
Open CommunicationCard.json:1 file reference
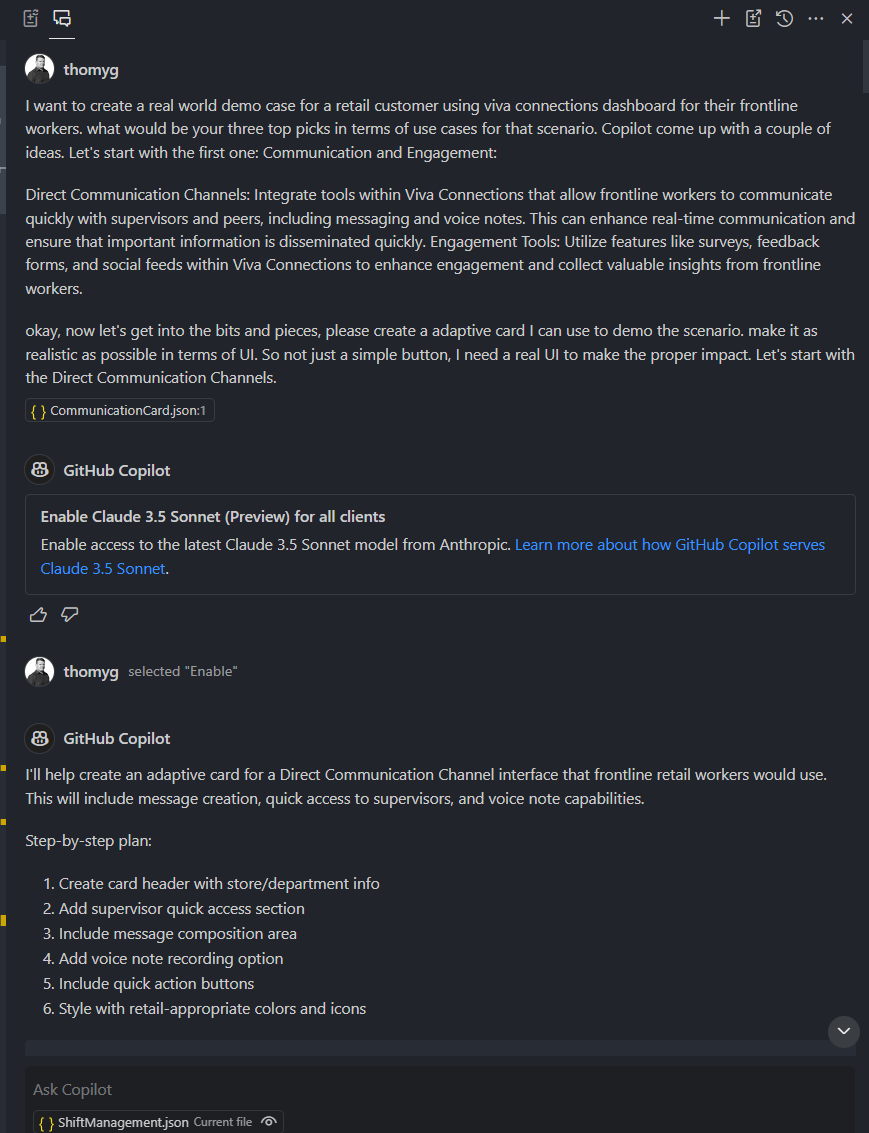tap(120, 410)
